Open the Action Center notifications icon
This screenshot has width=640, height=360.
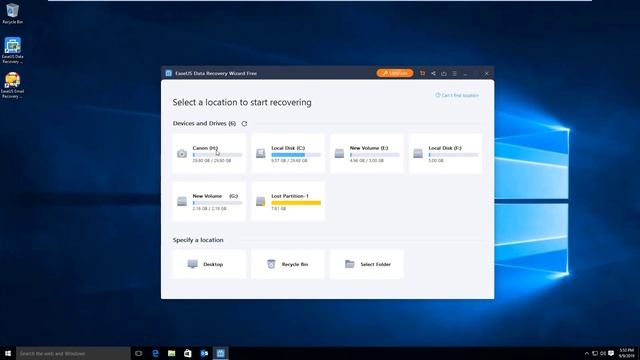pos(611,353)
